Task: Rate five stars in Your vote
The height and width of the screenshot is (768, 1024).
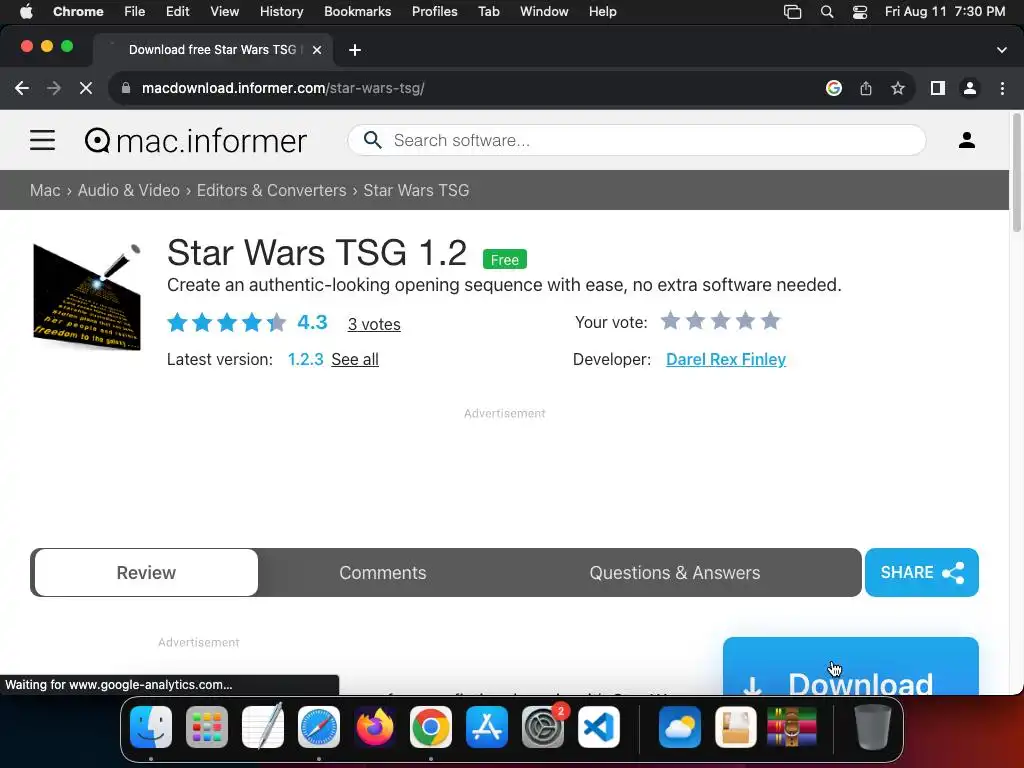Action: pyautogui.click(x=771, y=321)
